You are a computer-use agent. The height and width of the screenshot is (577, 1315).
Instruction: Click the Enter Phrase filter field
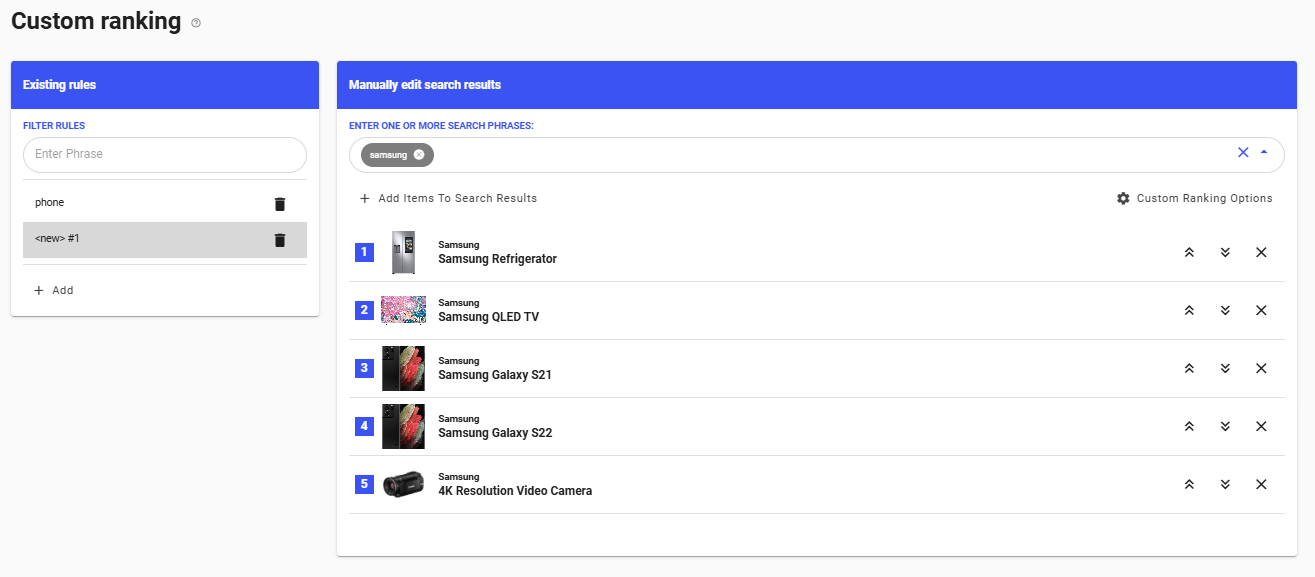pos(164,154)
